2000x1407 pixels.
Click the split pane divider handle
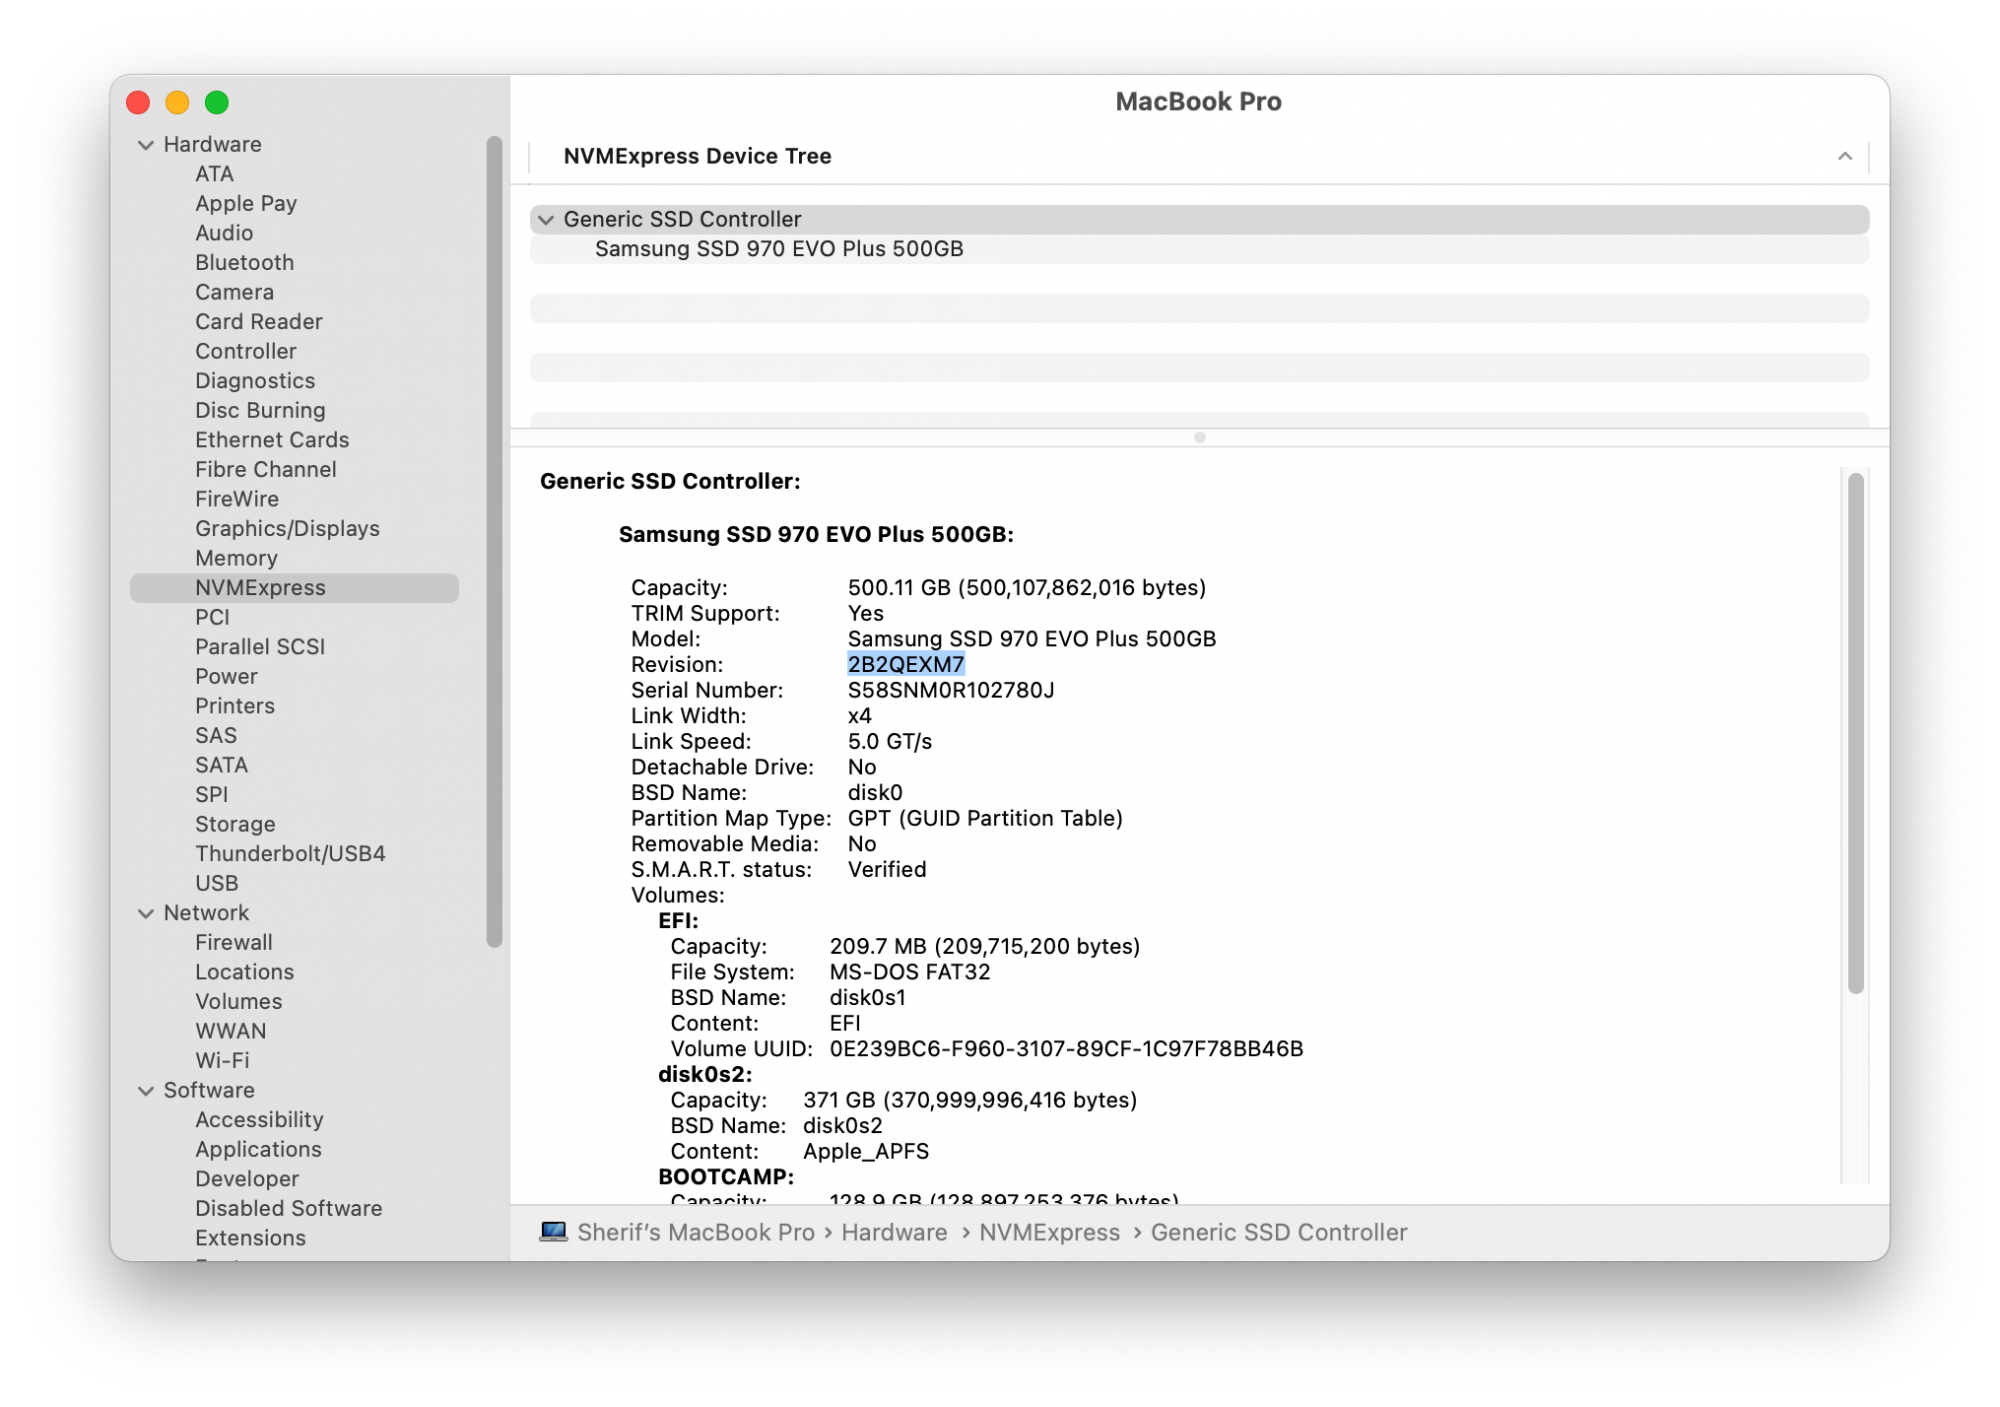point(1199,438)
